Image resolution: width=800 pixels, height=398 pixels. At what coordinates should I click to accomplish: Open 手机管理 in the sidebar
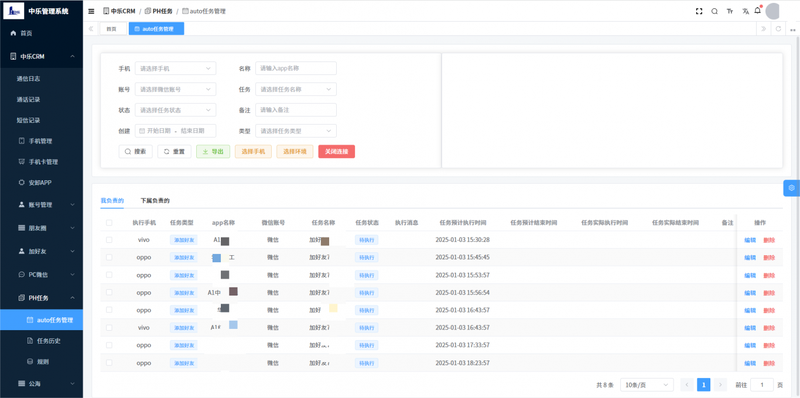[x=41, y=141]
